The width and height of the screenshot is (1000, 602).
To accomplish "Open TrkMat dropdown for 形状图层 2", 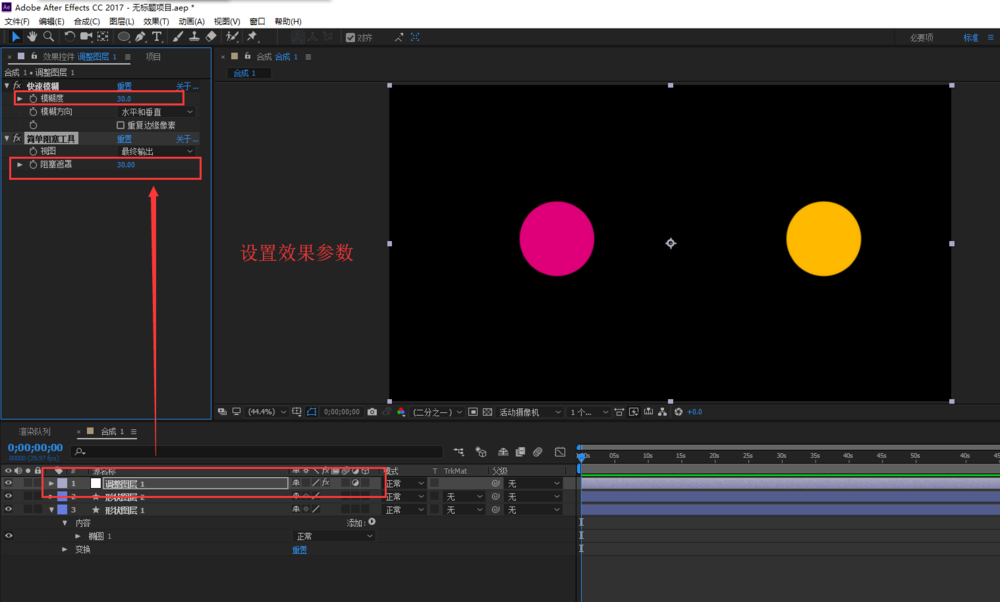I will point(464,496).
